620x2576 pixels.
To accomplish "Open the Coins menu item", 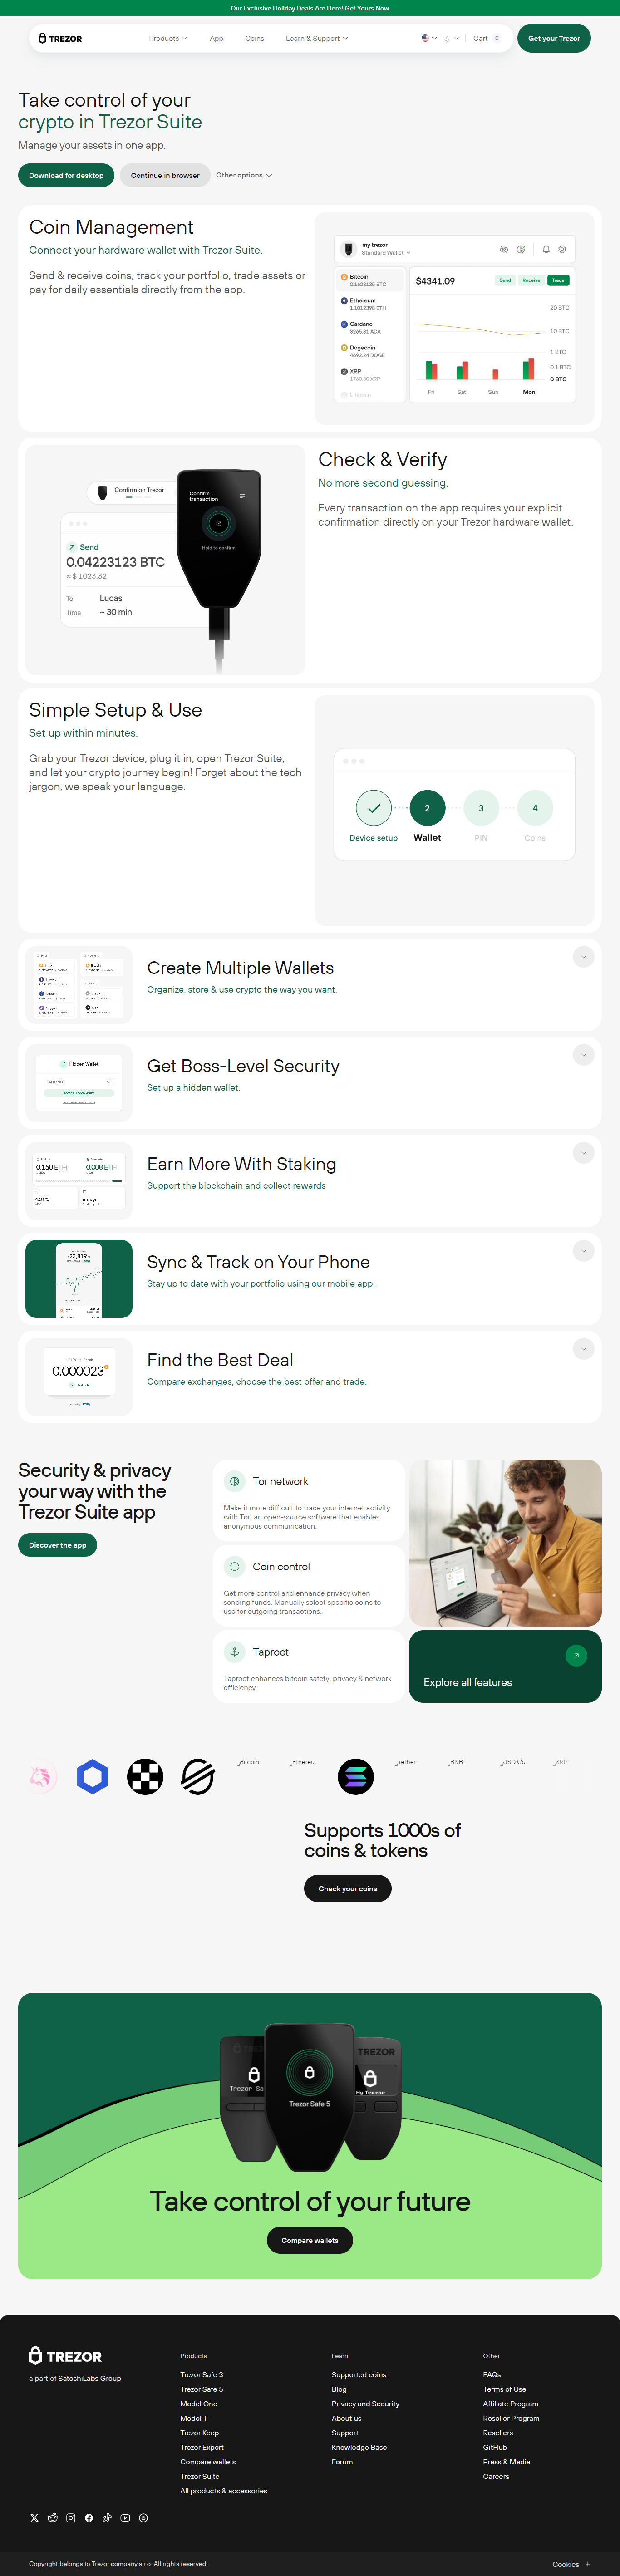I will (255, 38).
